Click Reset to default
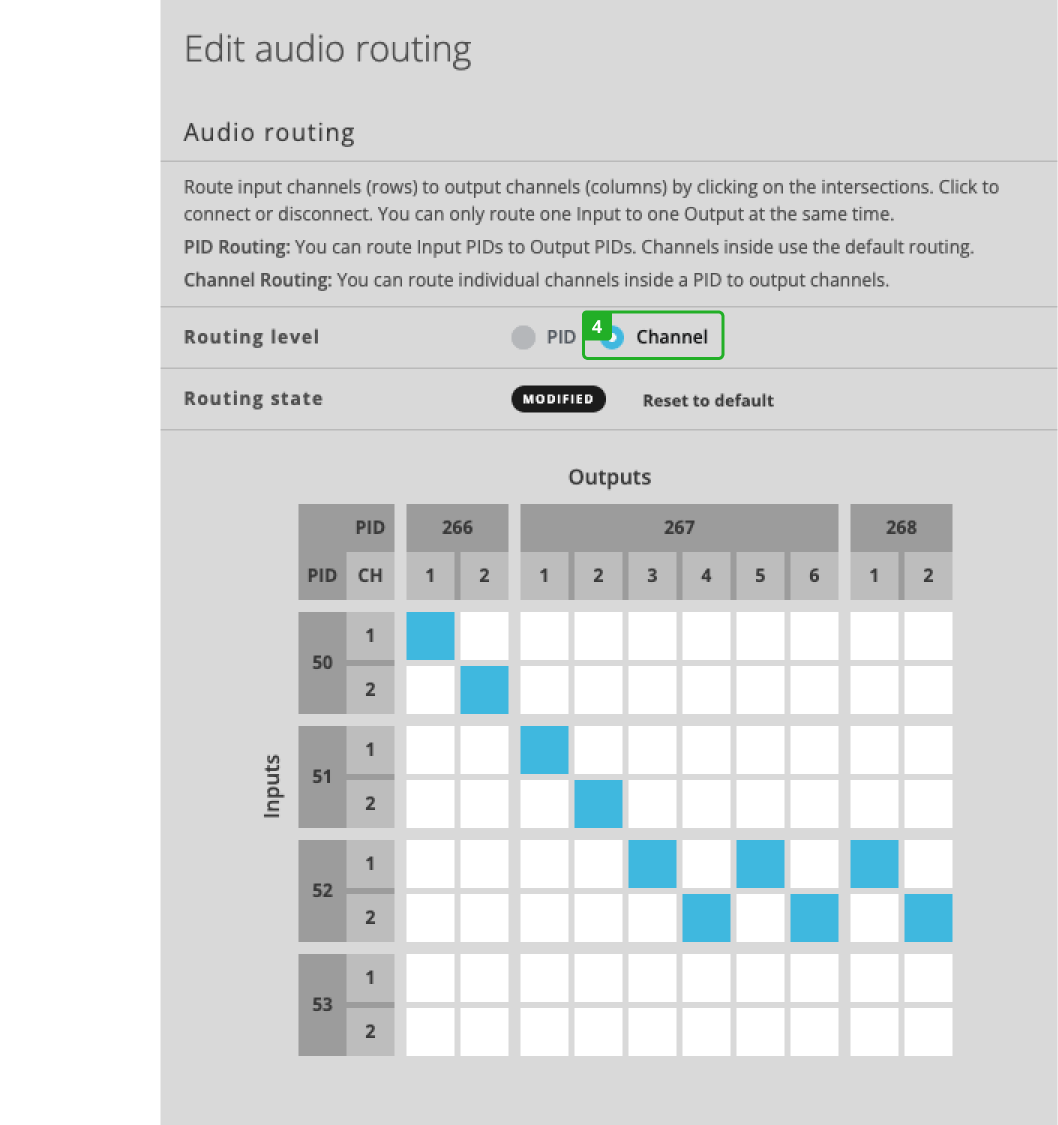 click(x=708, y=400)
